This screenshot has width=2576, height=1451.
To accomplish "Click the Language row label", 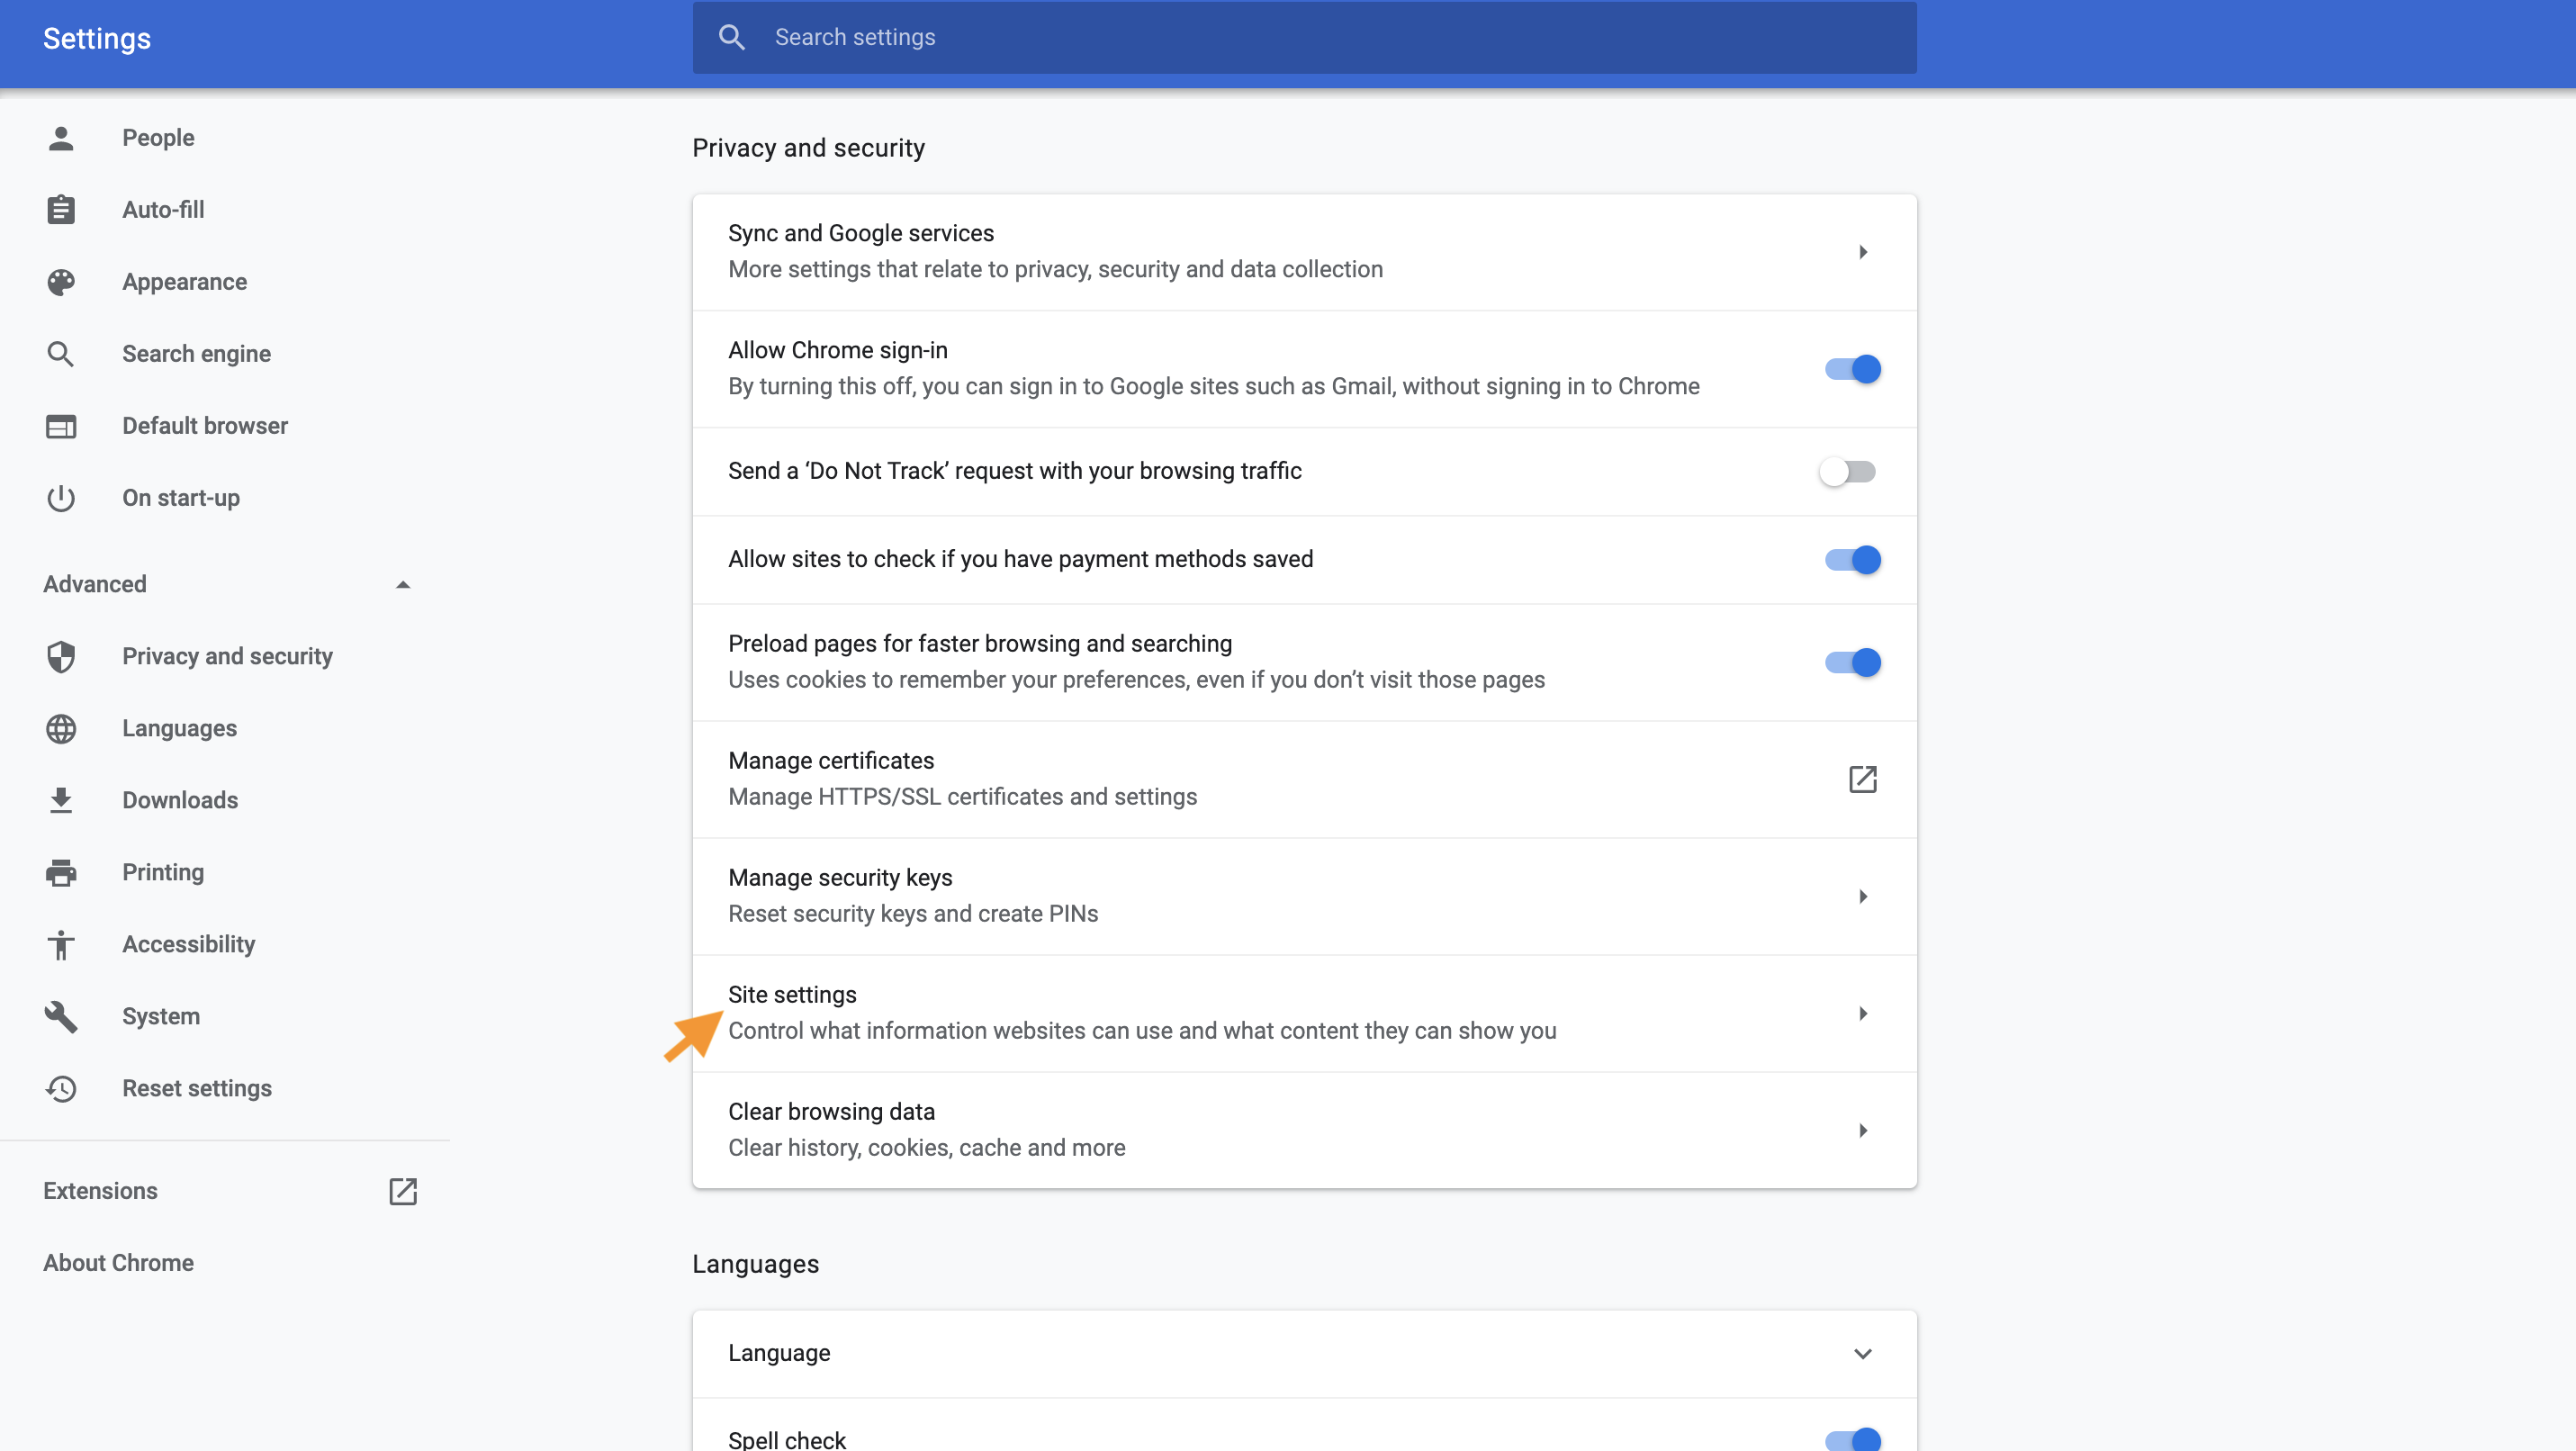I will coord(779,1354).
